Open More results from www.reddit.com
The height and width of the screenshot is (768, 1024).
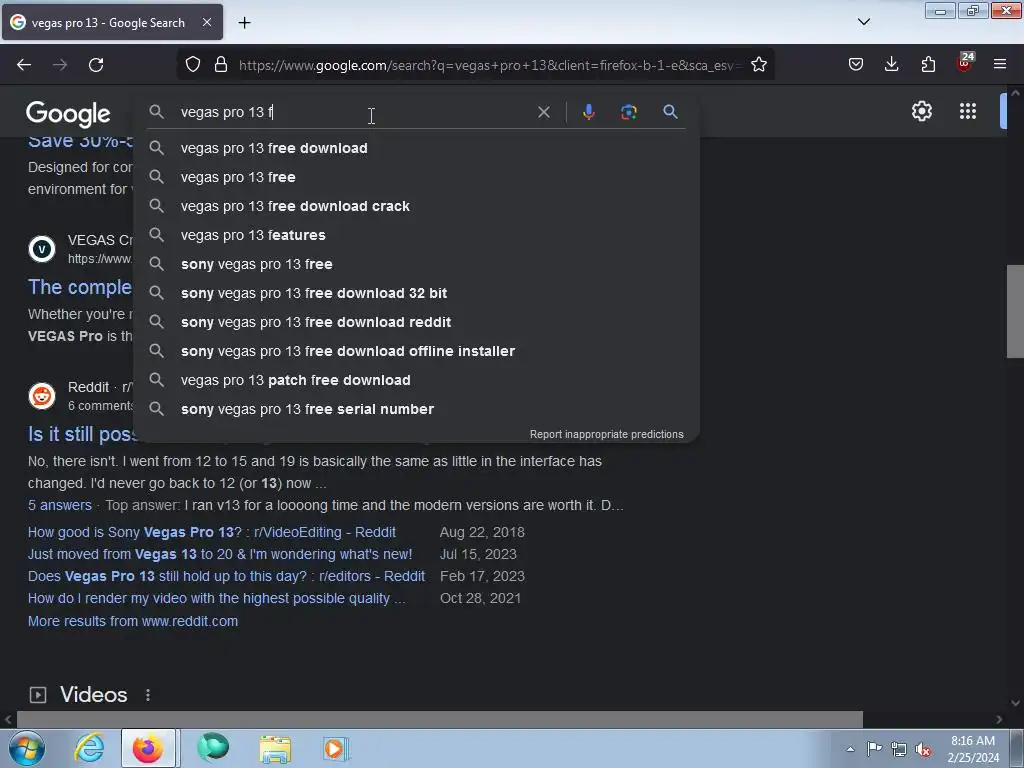click(133, 621)
